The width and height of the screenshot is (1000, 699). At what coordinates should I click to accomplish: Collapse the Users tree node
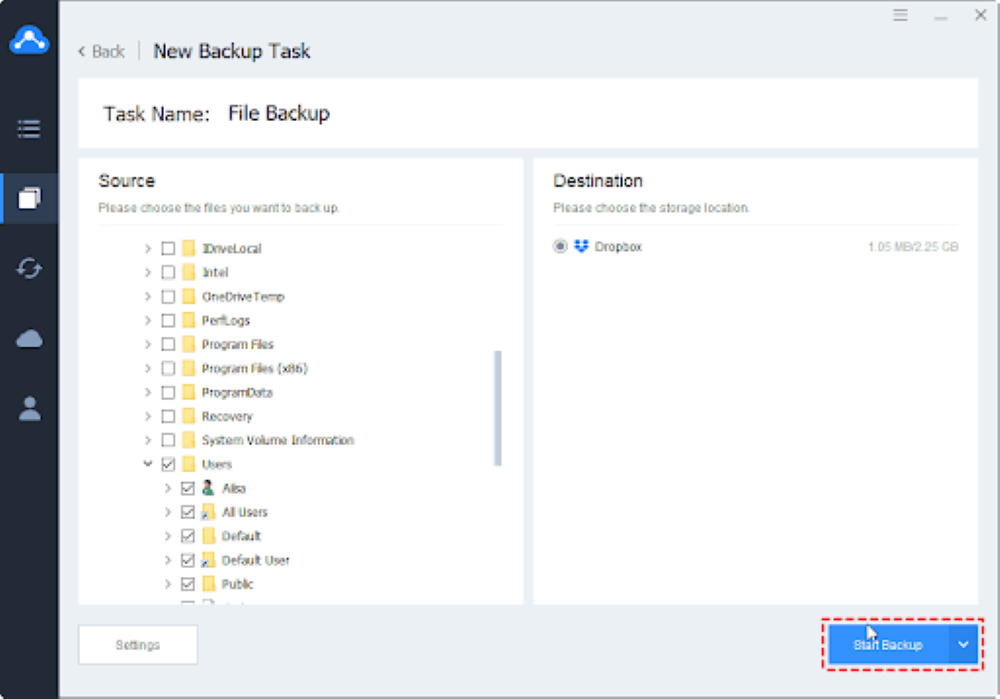tap(148, 464)
